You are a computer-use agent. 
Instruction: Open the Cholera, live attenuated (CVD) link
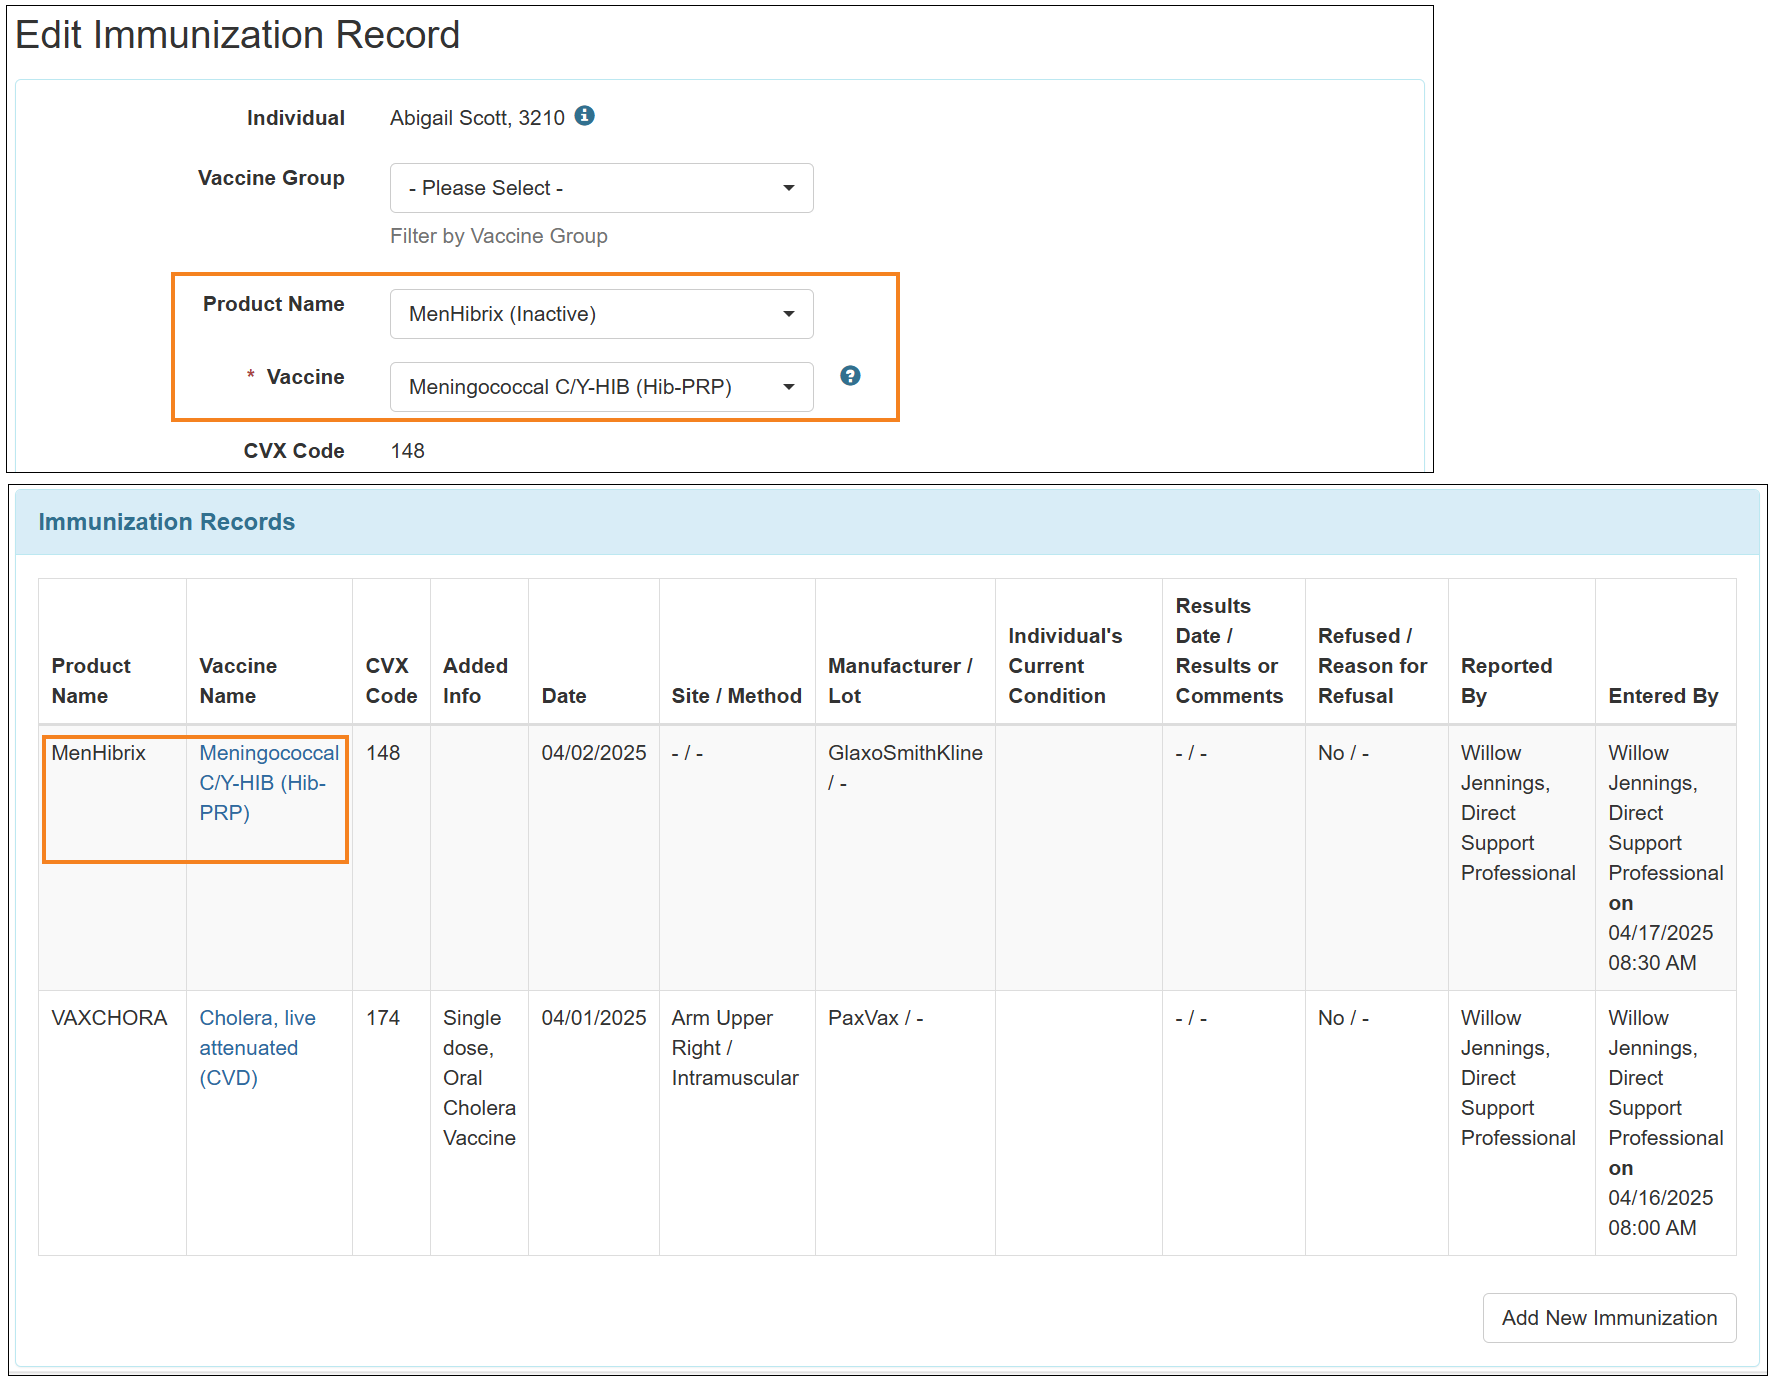(257, 1048)
